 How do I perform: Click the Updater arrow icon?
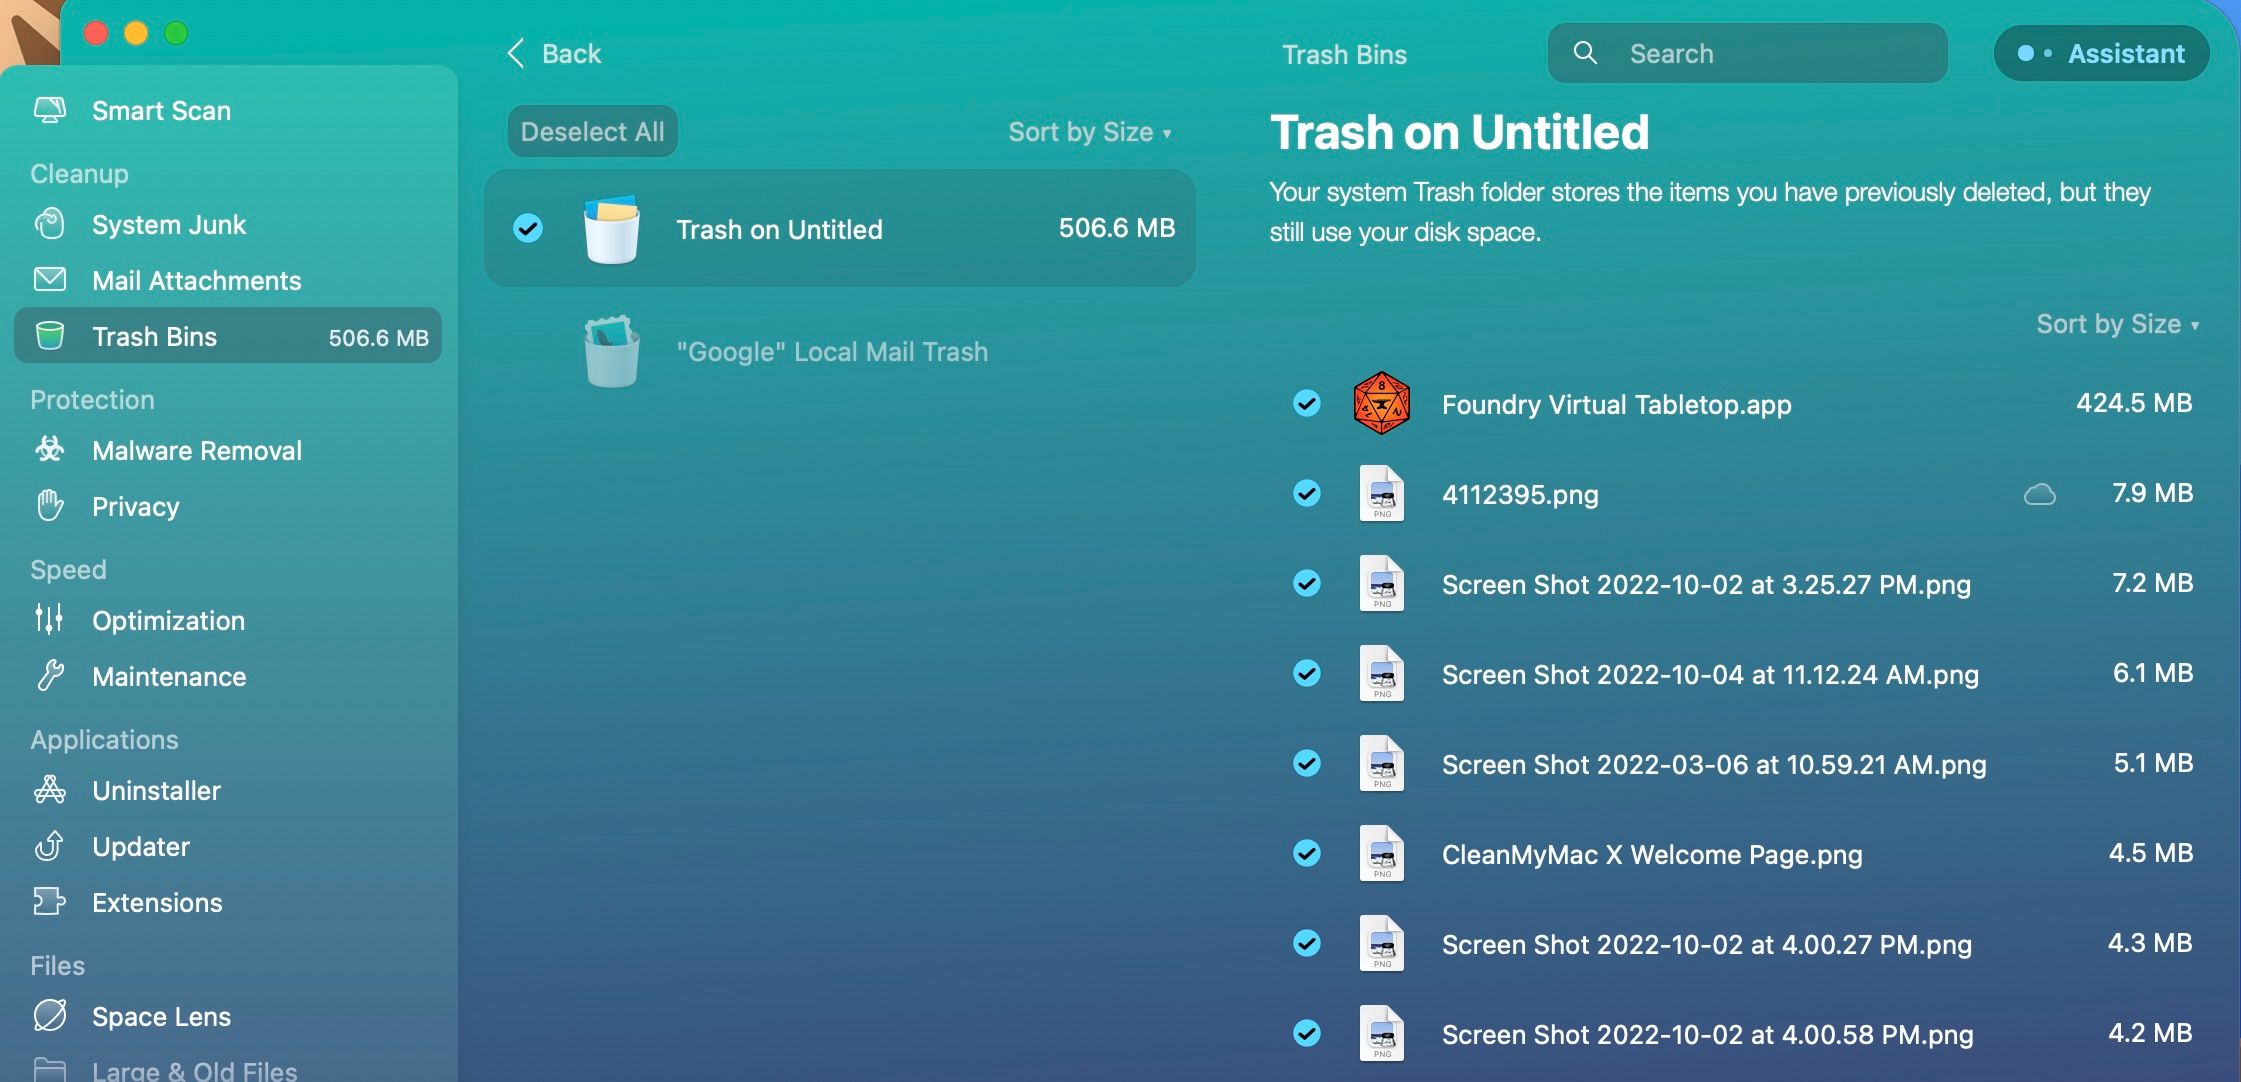click(x=50, y=846)
